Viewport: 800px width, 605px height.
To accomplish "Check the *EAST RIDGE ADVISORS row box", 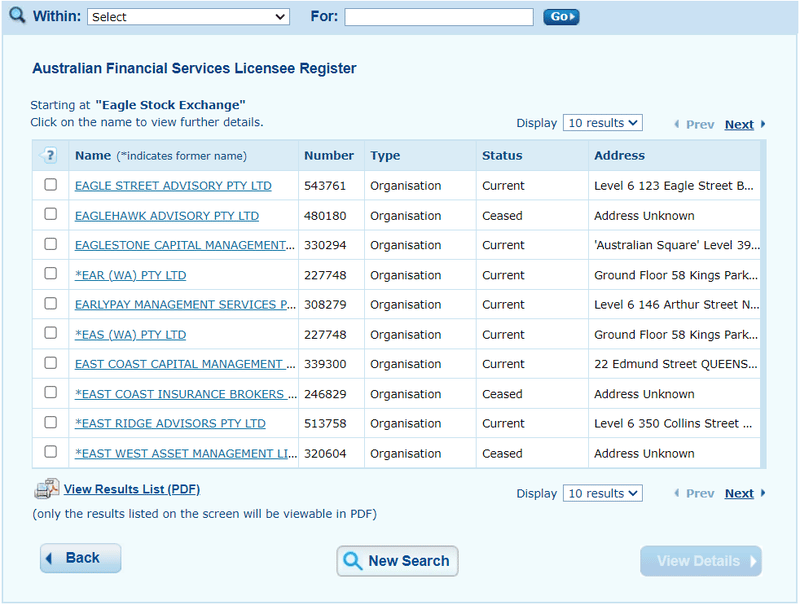I will (x=51, y=422).
